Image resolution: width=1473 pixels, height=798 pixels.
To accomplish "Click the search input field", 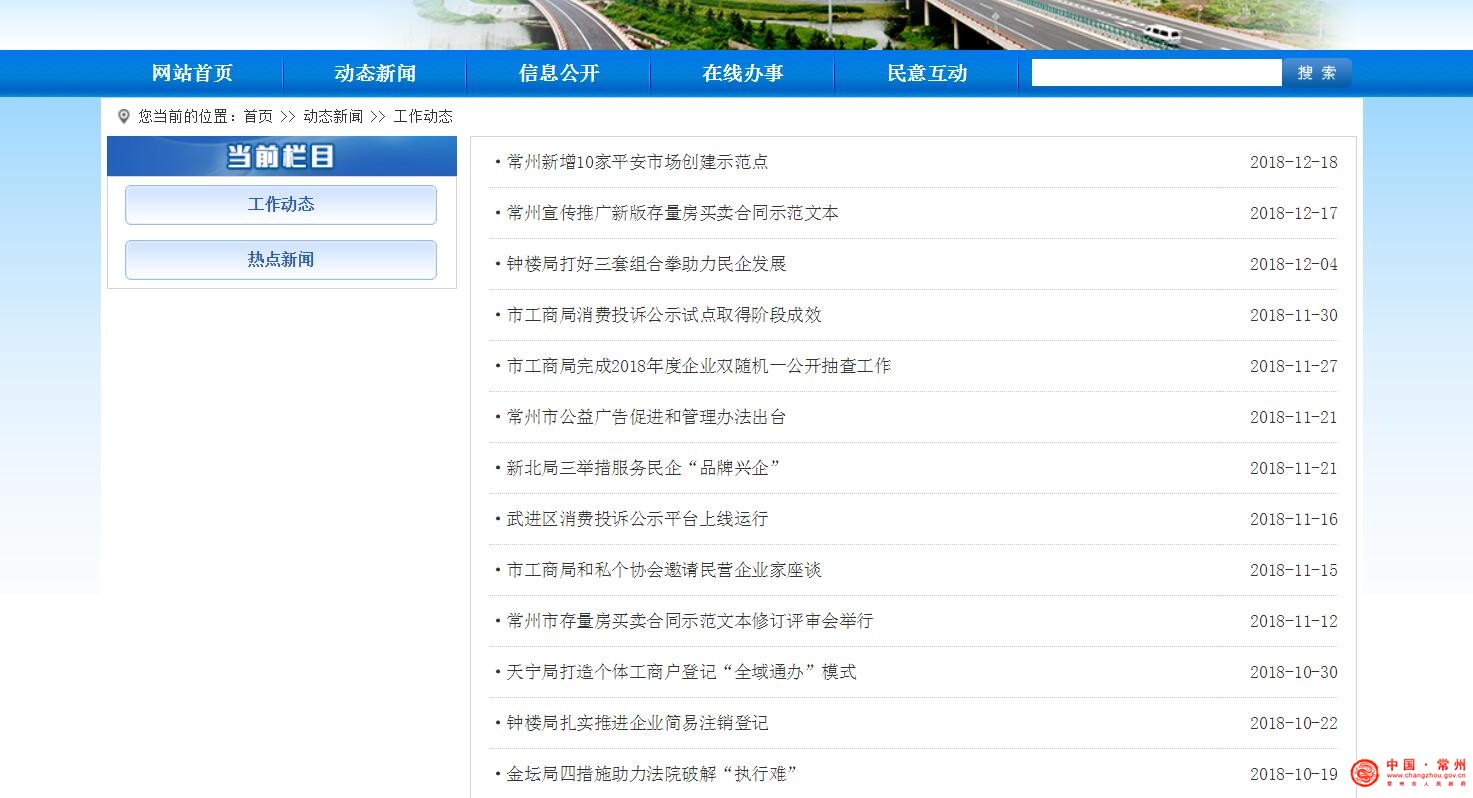I will [1156, 73].
